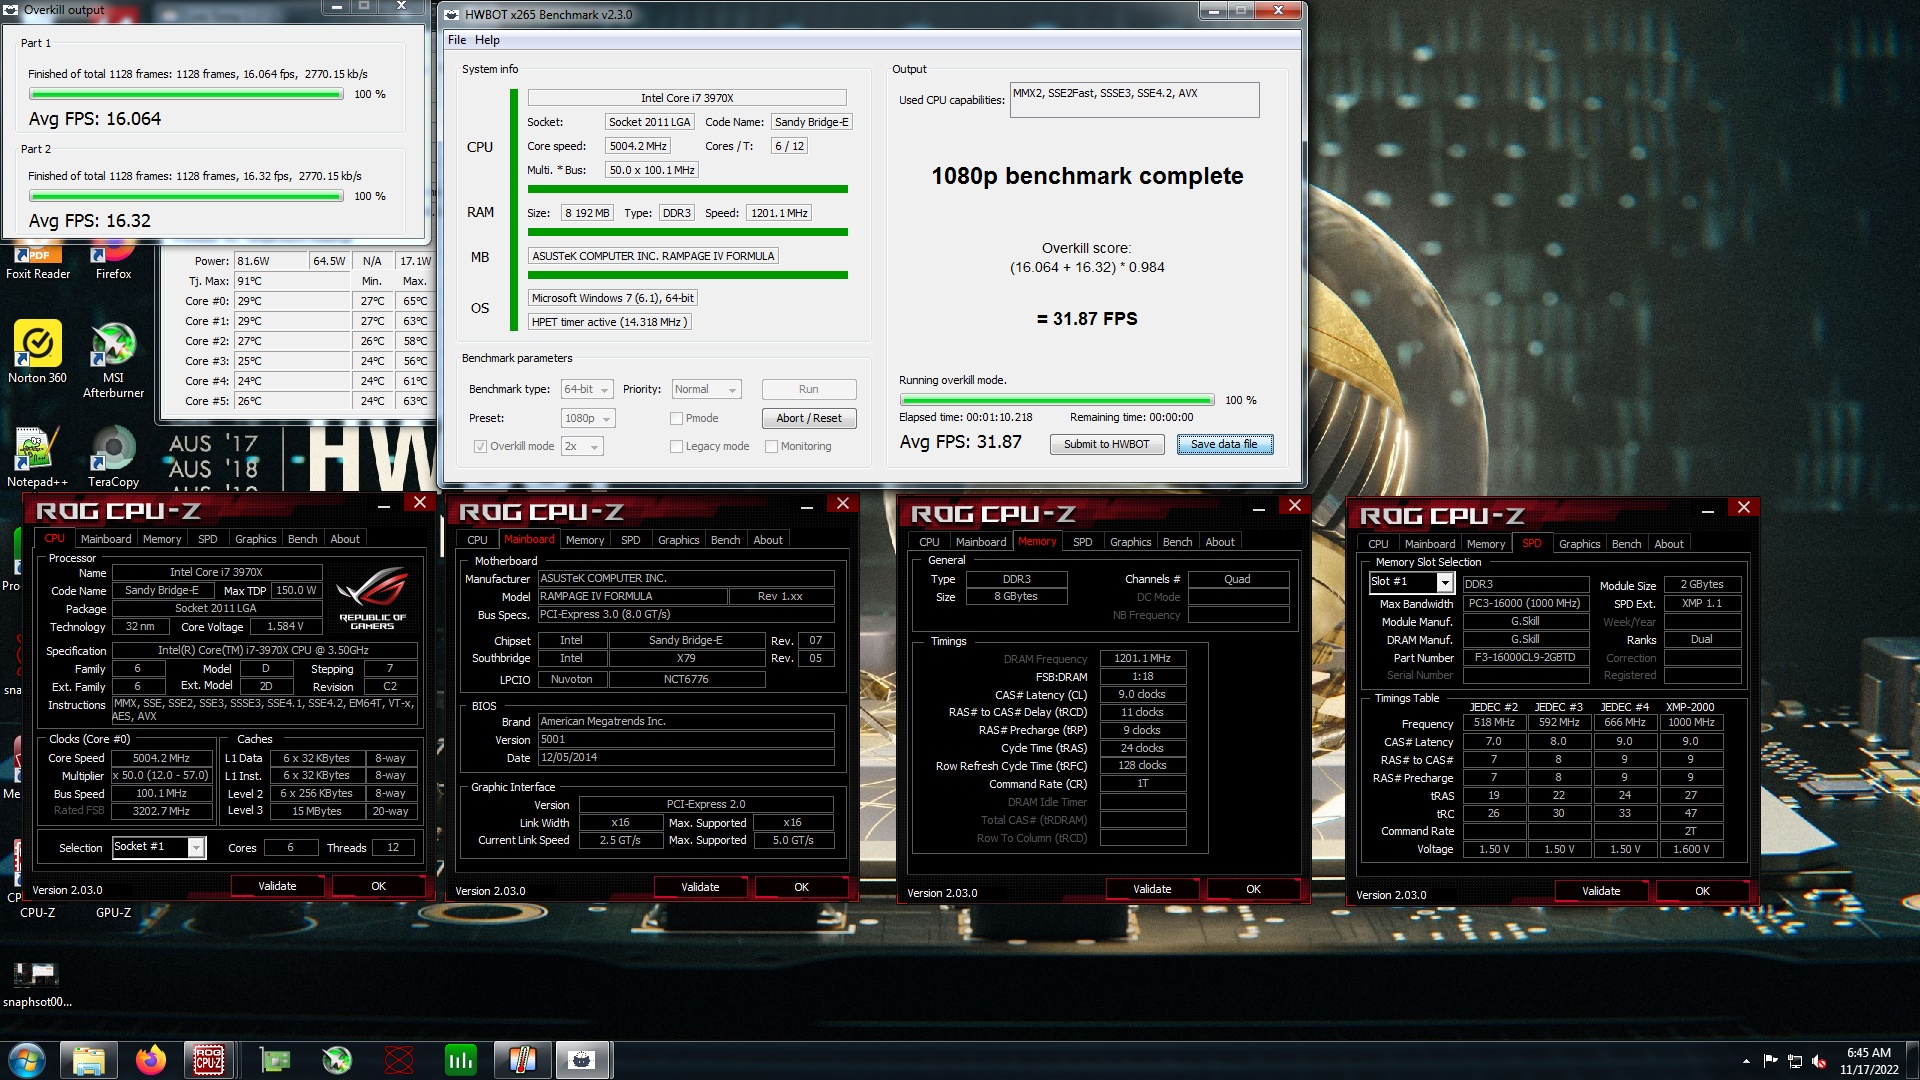
Task: Switch to thermometer temperature monitor in taskbar
Action: click(x=522, y=1060)
